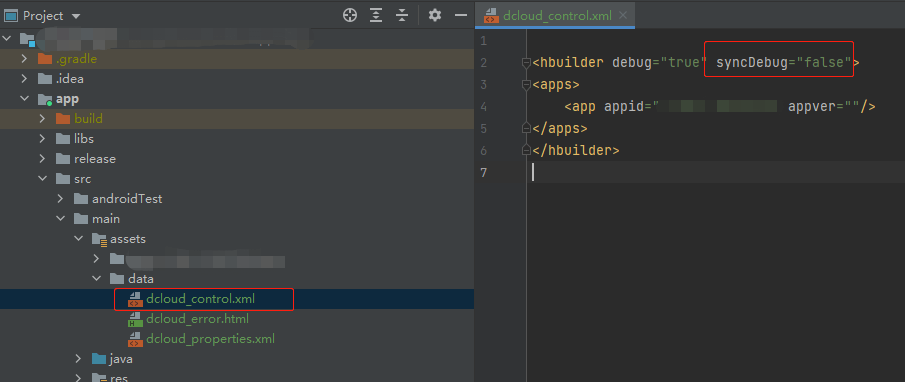Screen dimensions: 905x382
Task: Click the fold marker at line 5
Action: (526, 128)
